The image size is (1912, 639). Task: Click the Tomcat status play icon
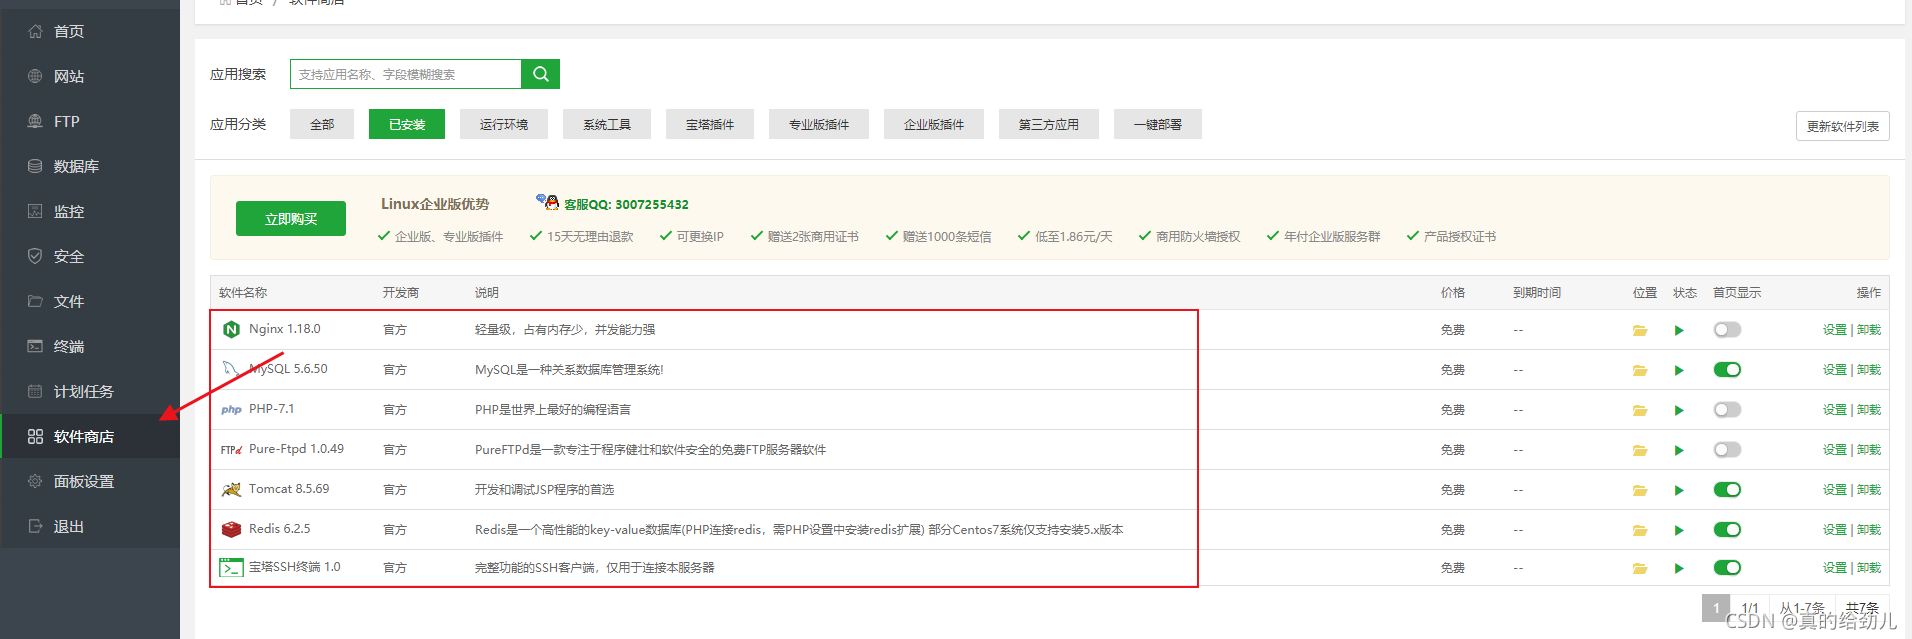[x=1679, y=490]
